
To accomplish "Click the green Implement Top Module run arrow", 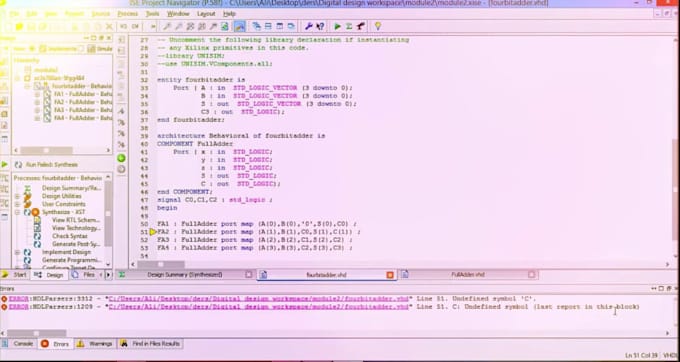I will coord(337,26).
